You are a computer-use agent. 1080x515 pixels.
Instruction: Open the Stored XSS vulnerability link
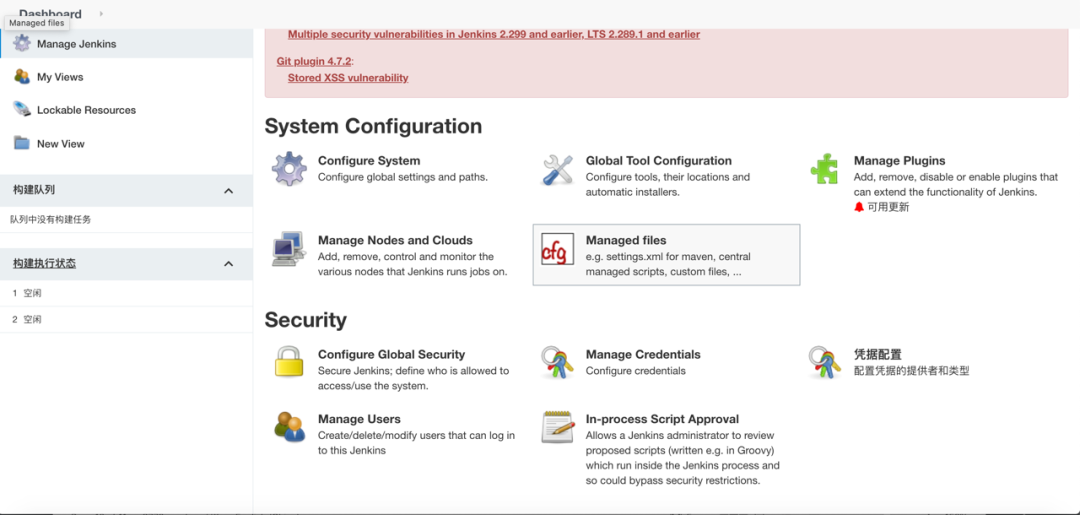(x=348, y=78)
